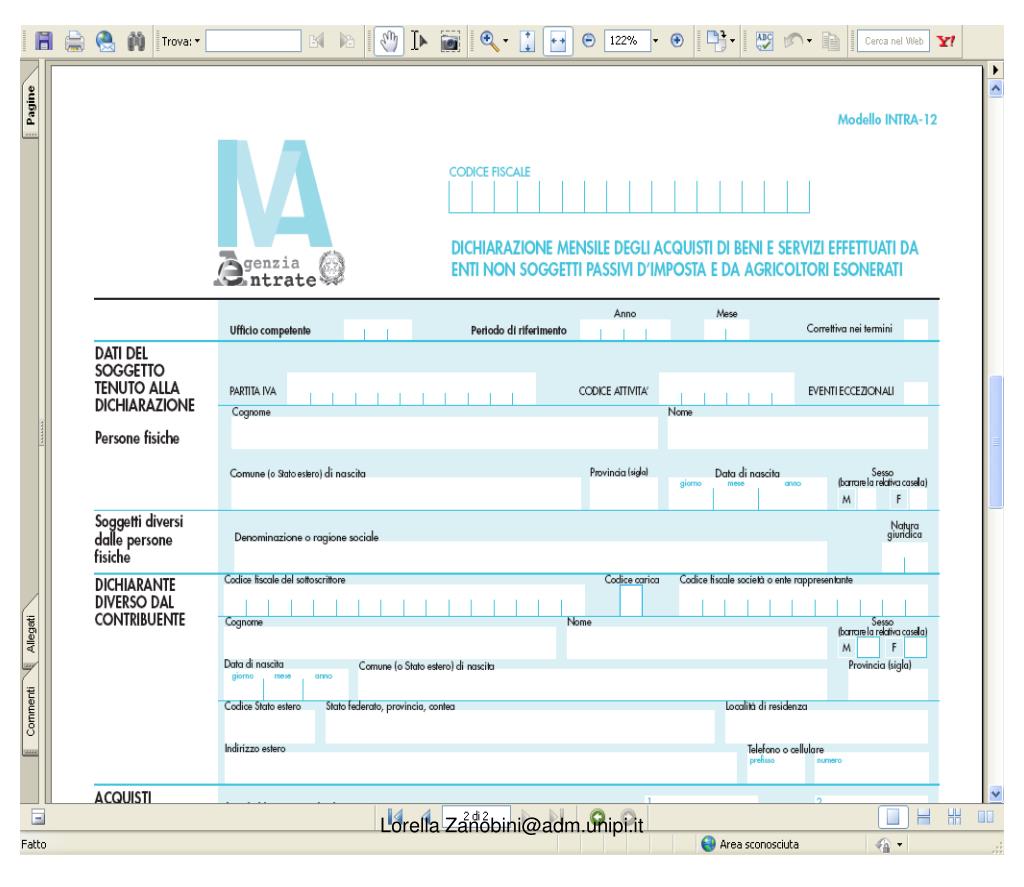Go to the previous search result
1024x887 pixels.
(317, 41)
